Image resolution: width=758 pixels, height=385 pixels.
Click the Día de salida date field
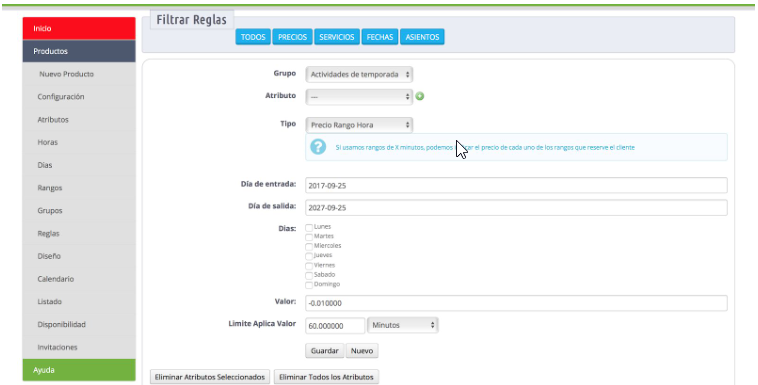pyautogui.click(x=516, y=207)
